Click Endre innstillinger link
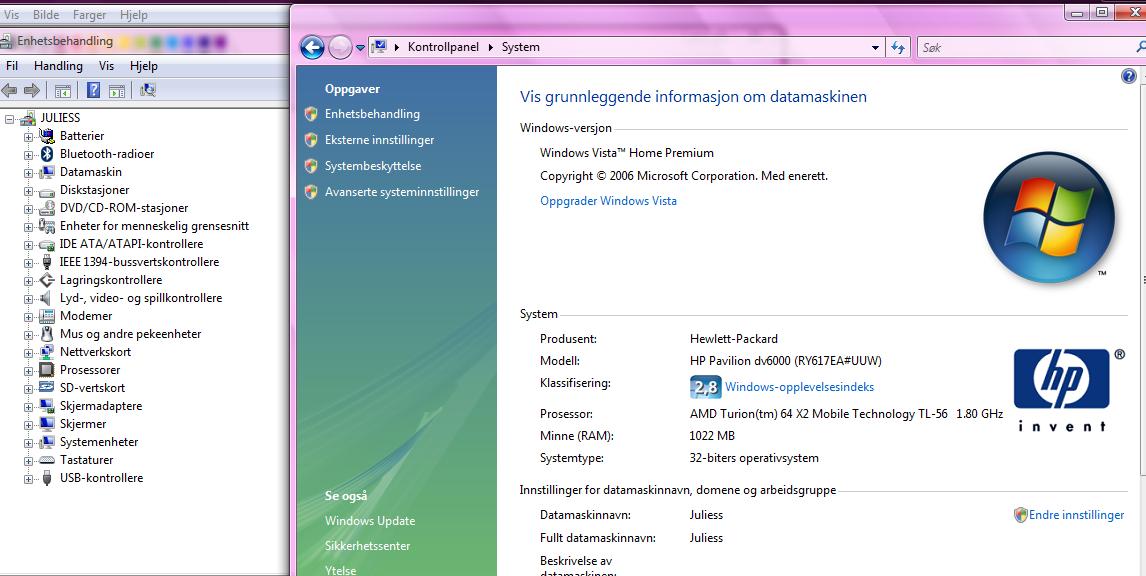 pyautogui.click(x=1077, y=515)
